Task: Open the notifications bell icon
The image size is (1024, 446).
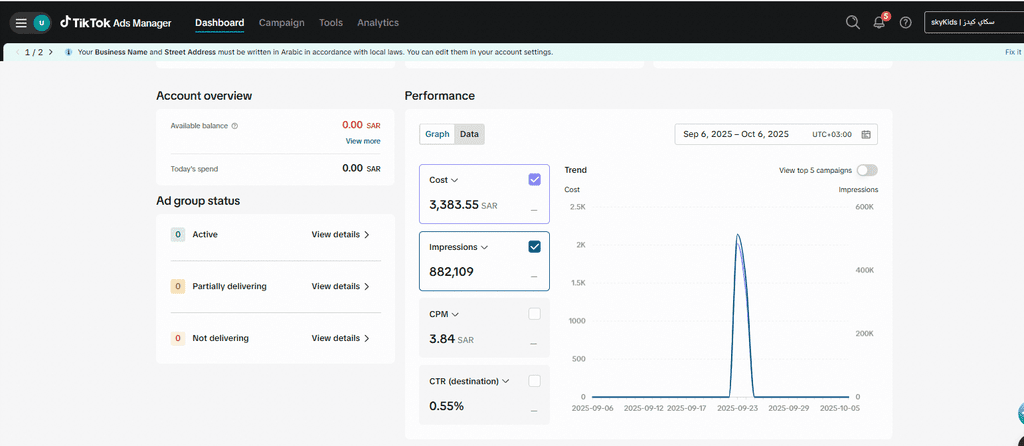Action: tap(879, 22)
